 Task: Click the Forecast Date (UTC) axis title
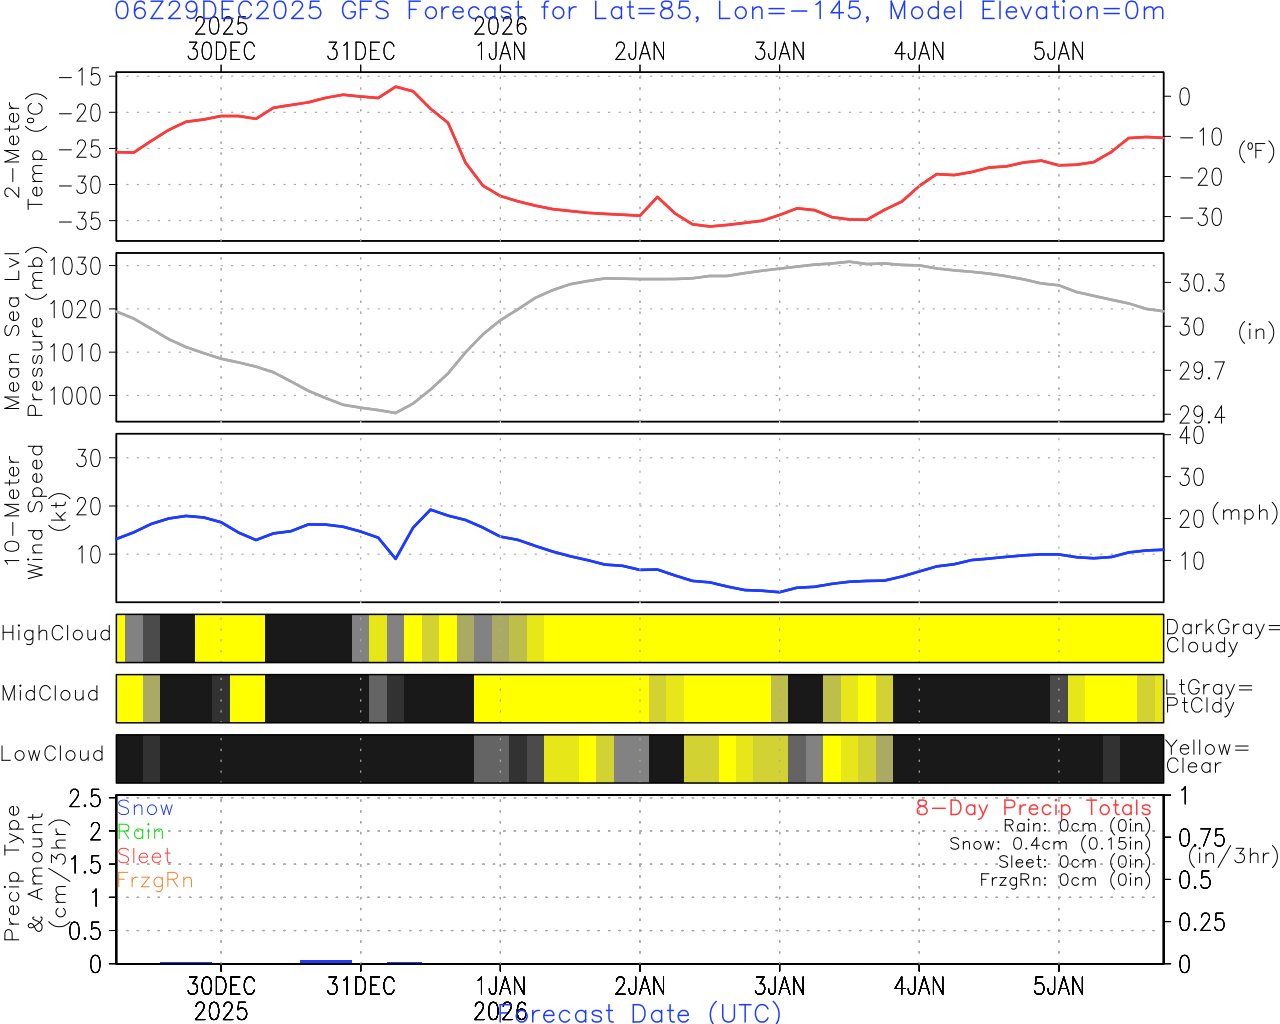click(x=640, y=1013)
